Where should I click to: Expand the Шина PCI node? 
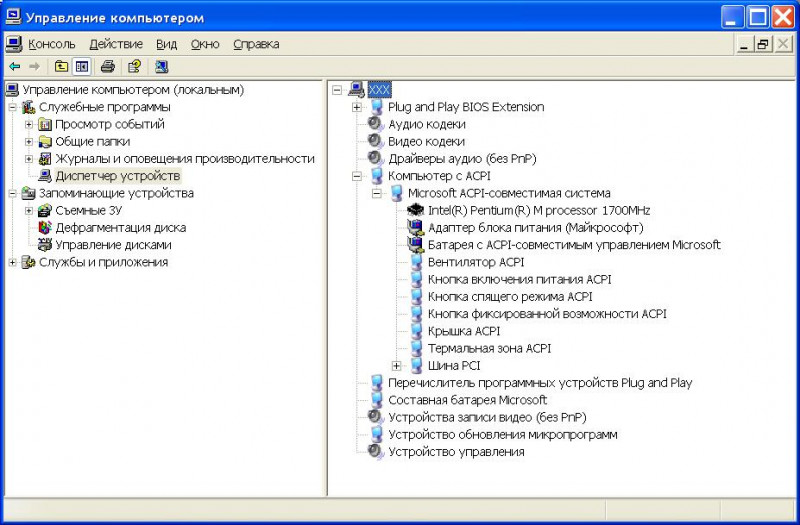pyautogui.click(x=397, y=366)
